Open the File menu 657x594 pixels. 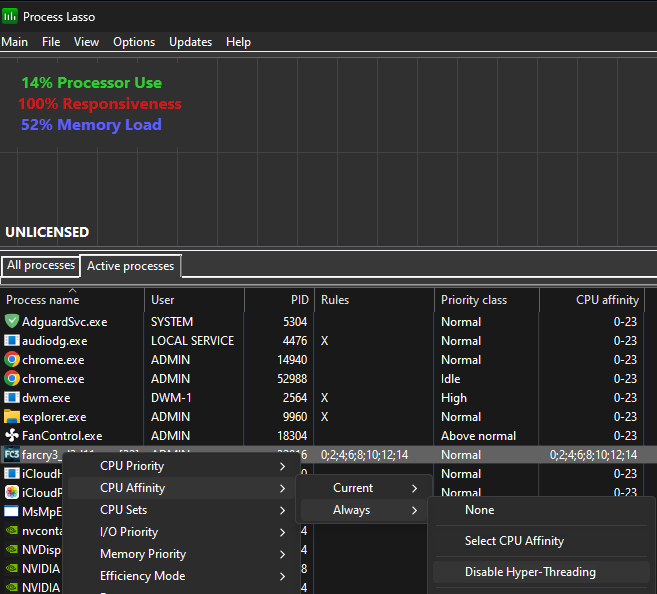51,42
